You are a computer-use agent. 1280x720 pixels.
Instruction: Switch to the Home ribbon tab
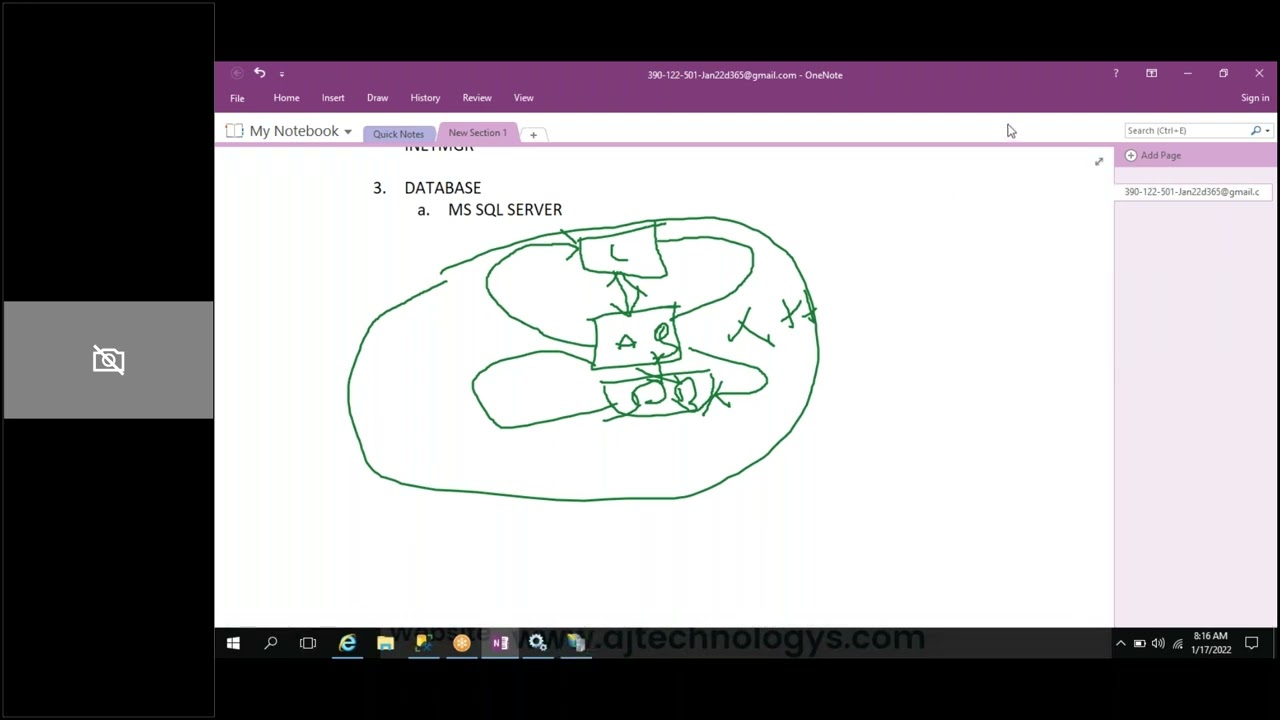286,98
